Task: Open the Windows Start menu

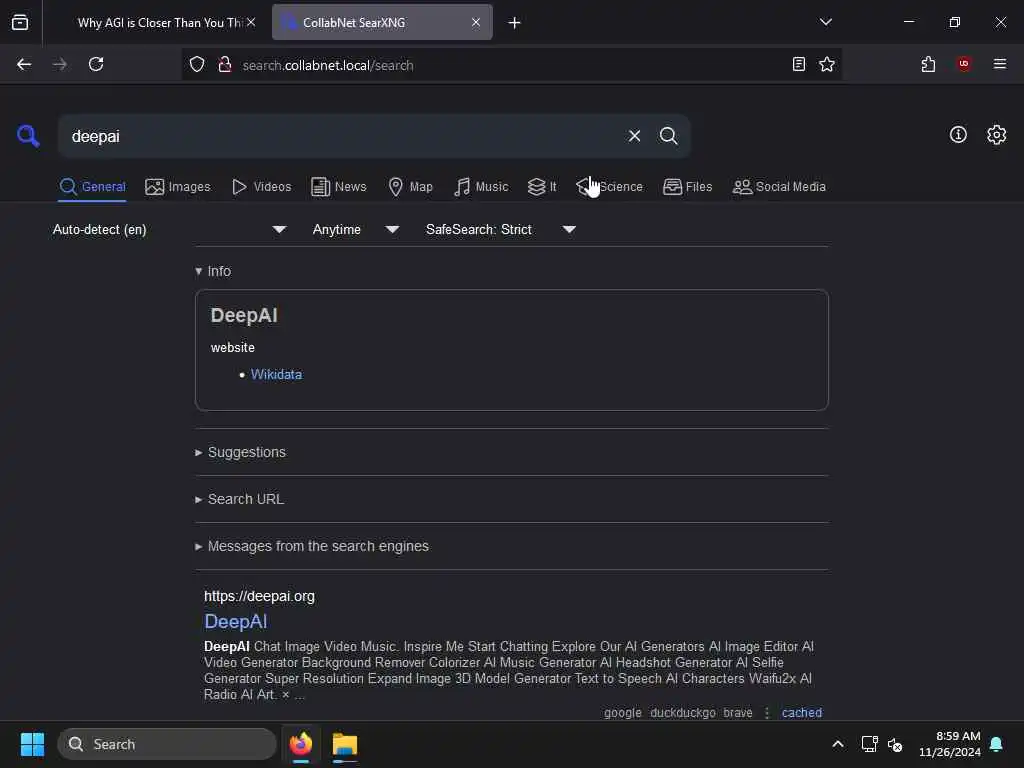Action: click(33, 744)
